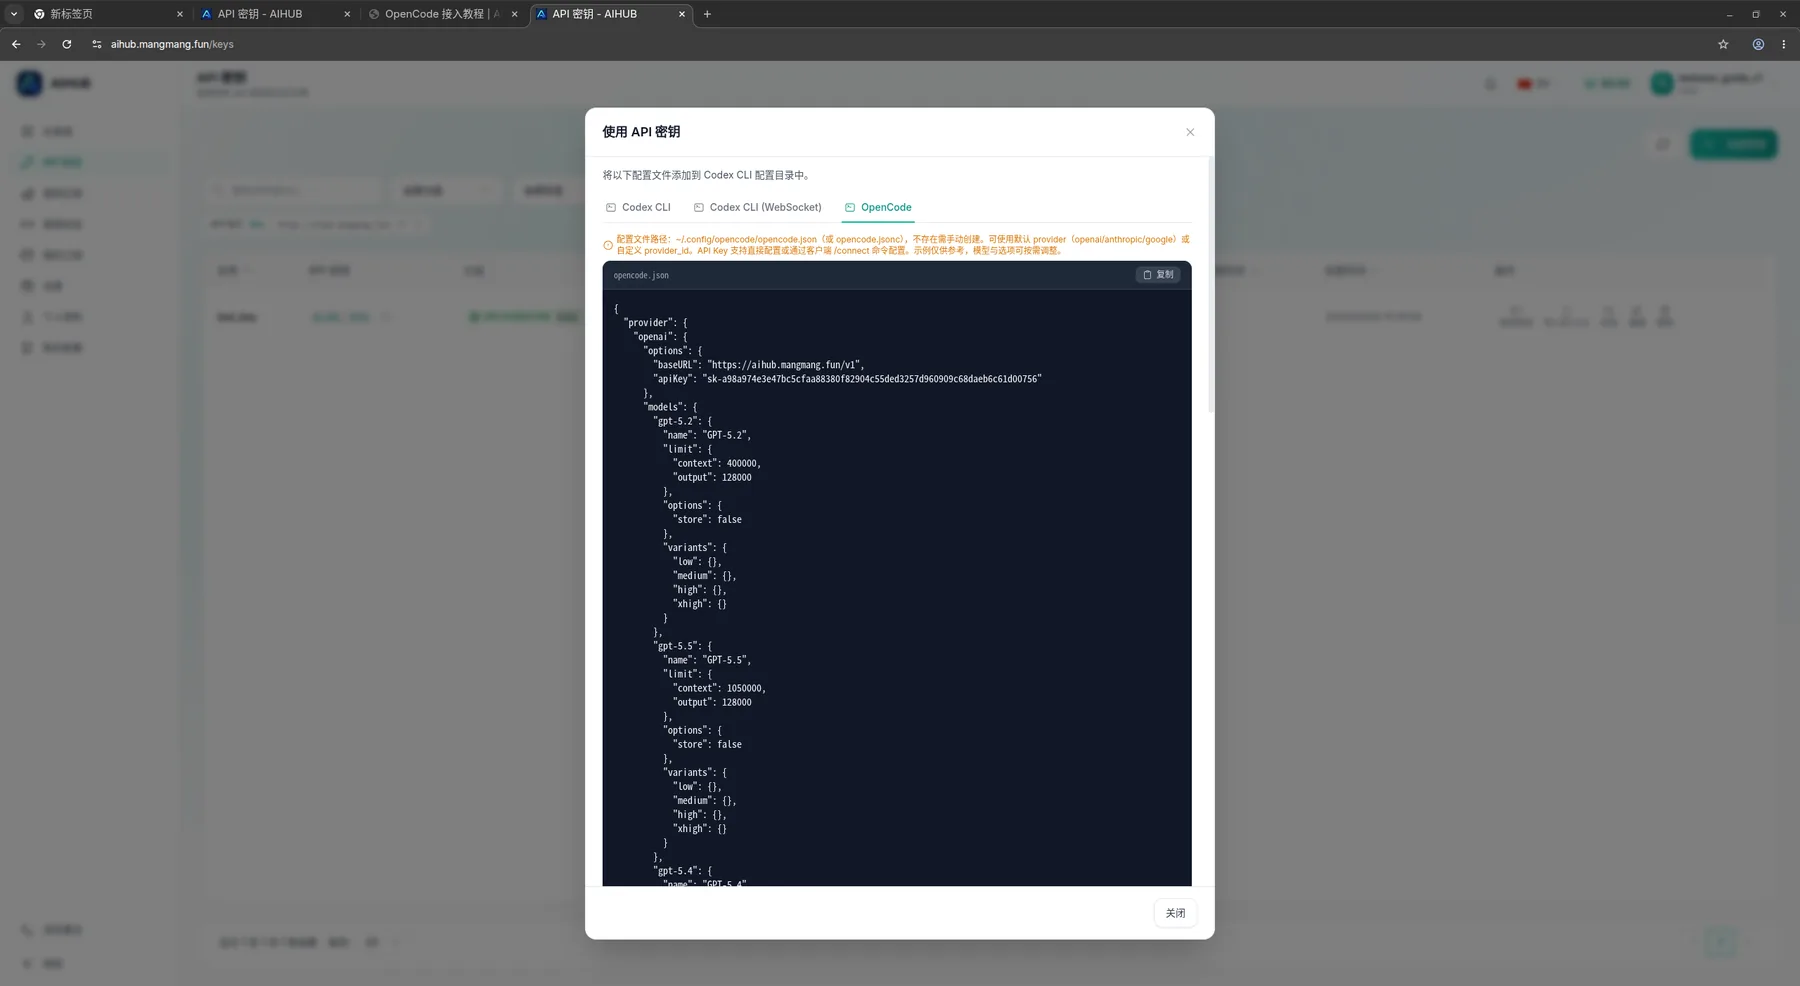Screen dimensions: 1800x986
Task: Copy the opencode.json configuration with 复制
Action: click(1158, 275)
